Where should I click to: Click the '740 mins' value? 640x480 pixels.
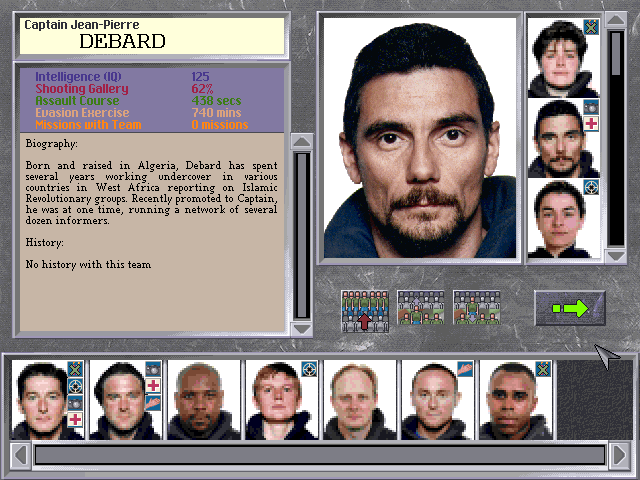(216, 113)
